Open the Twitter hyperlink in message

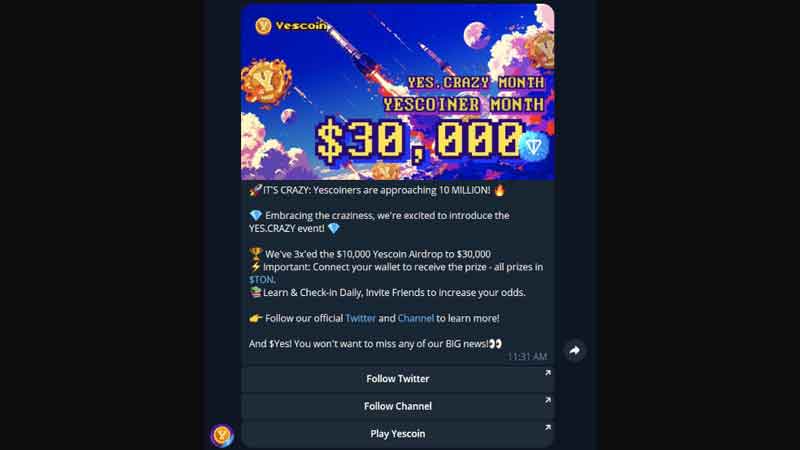tap(360, 318)
